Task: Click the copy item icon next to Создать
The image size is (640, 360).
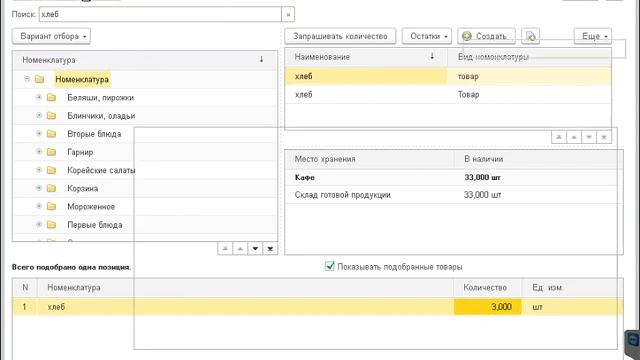Action: [x=530, y=36]
